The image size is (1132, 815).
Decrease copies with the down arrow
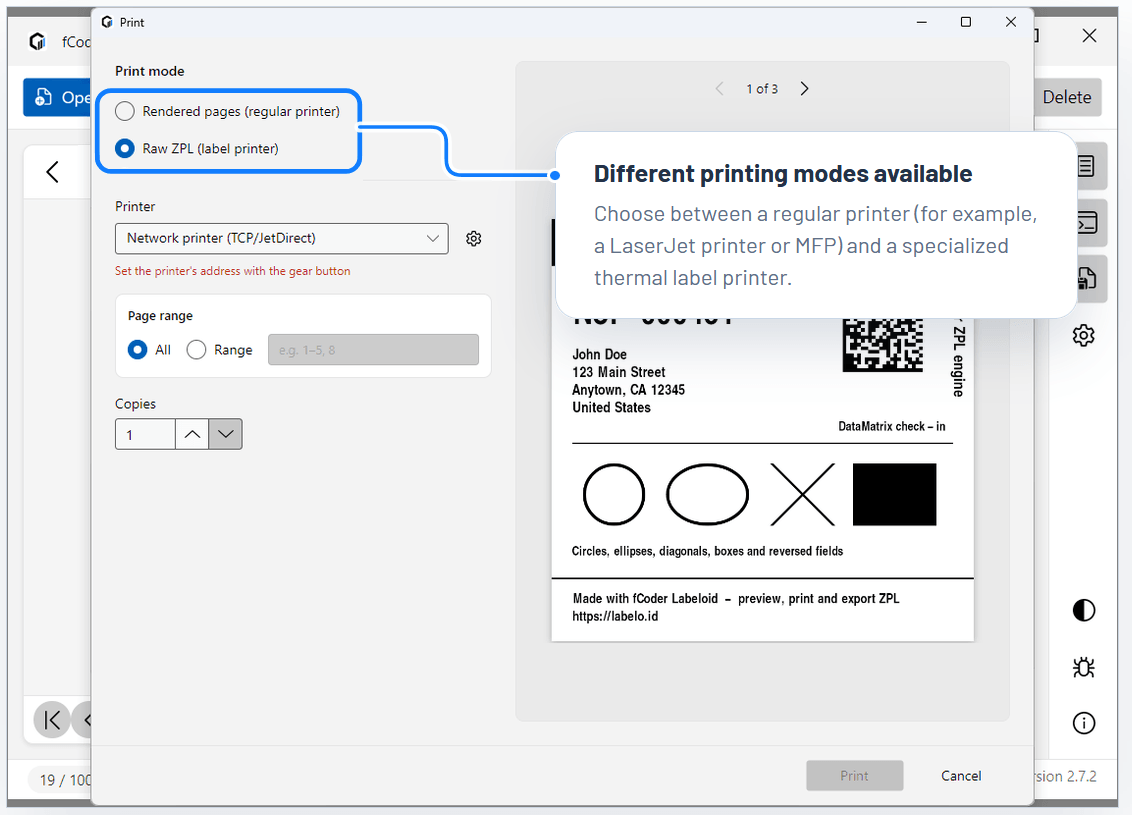225,435
